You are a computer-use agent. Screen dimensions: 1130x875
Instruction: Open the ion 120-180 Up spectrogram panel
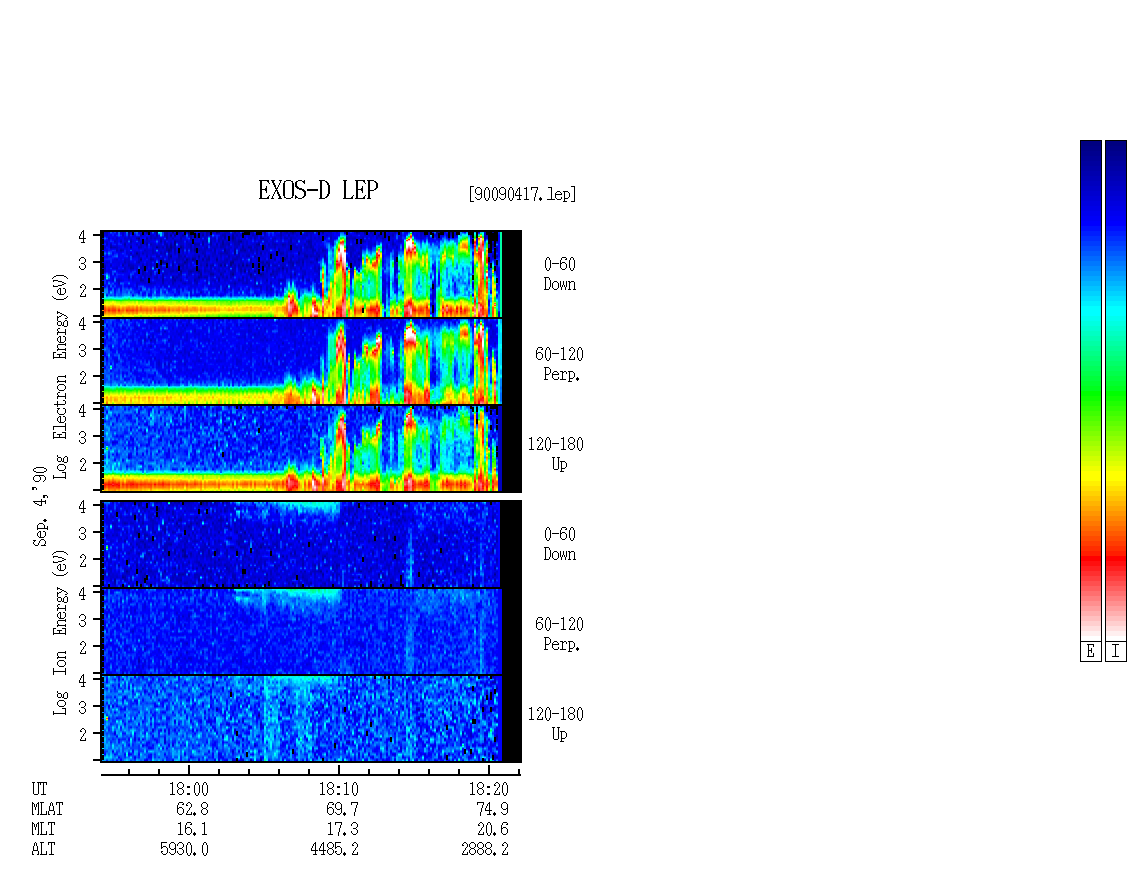[311, 719]
